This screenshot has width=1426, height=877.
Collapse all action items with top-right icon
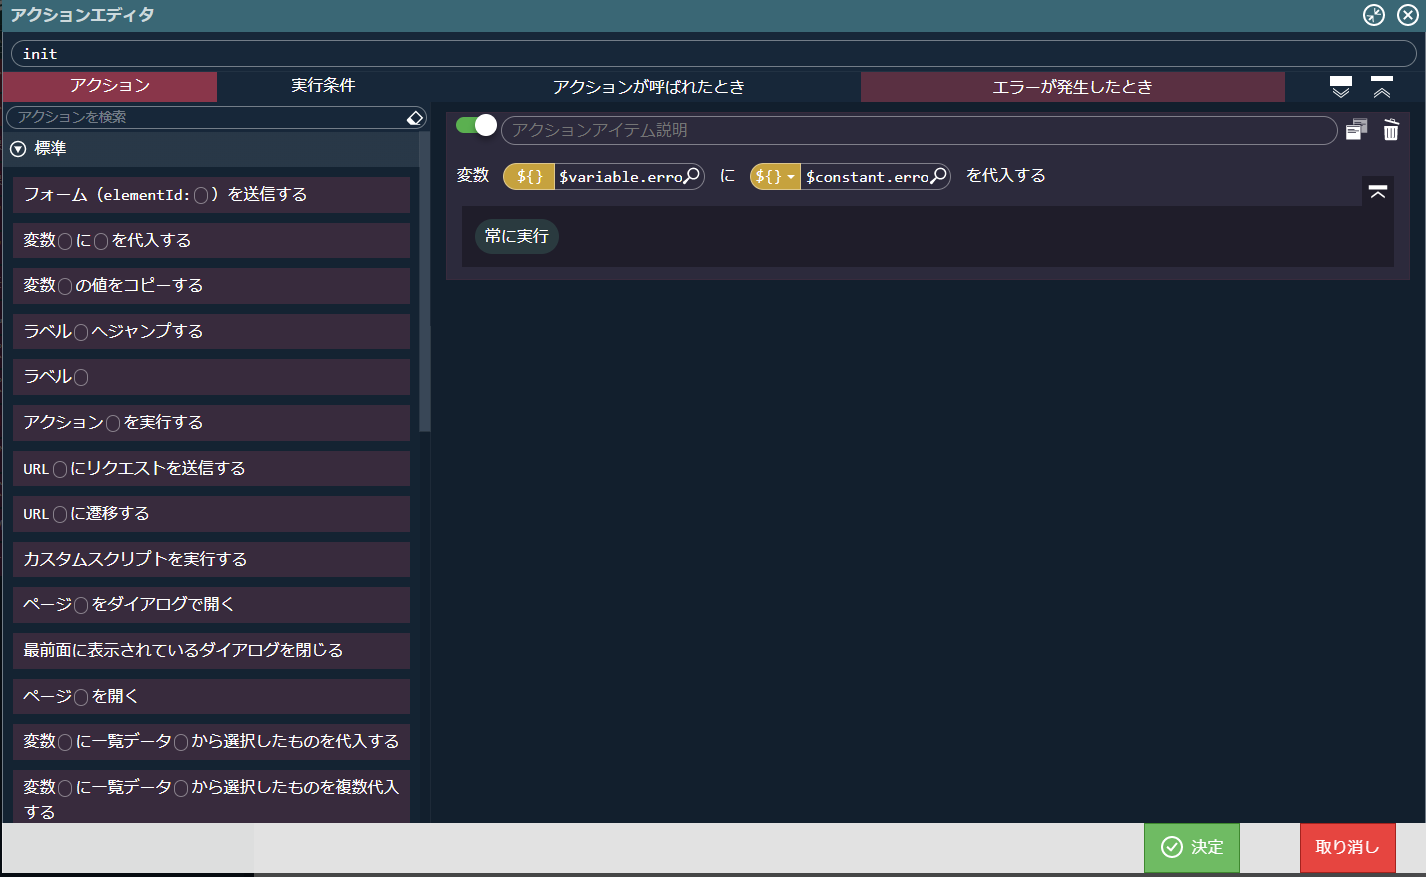click(1382, 87)
